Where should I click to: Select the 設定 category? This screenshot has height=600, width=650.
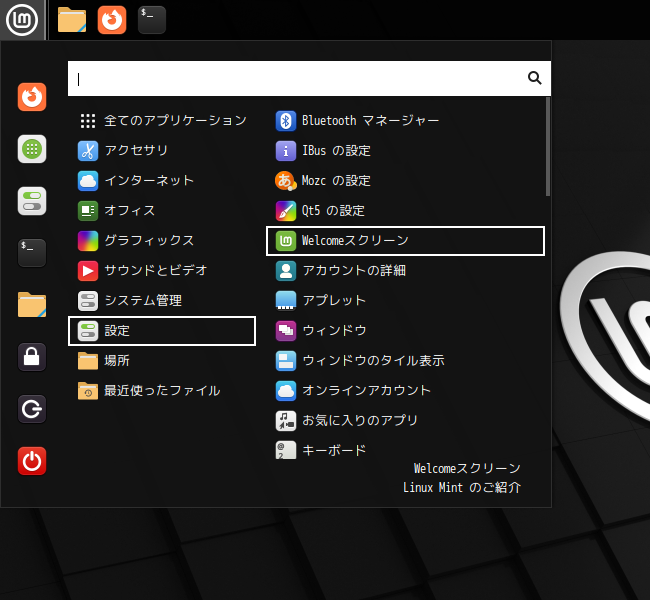point(162,331)
